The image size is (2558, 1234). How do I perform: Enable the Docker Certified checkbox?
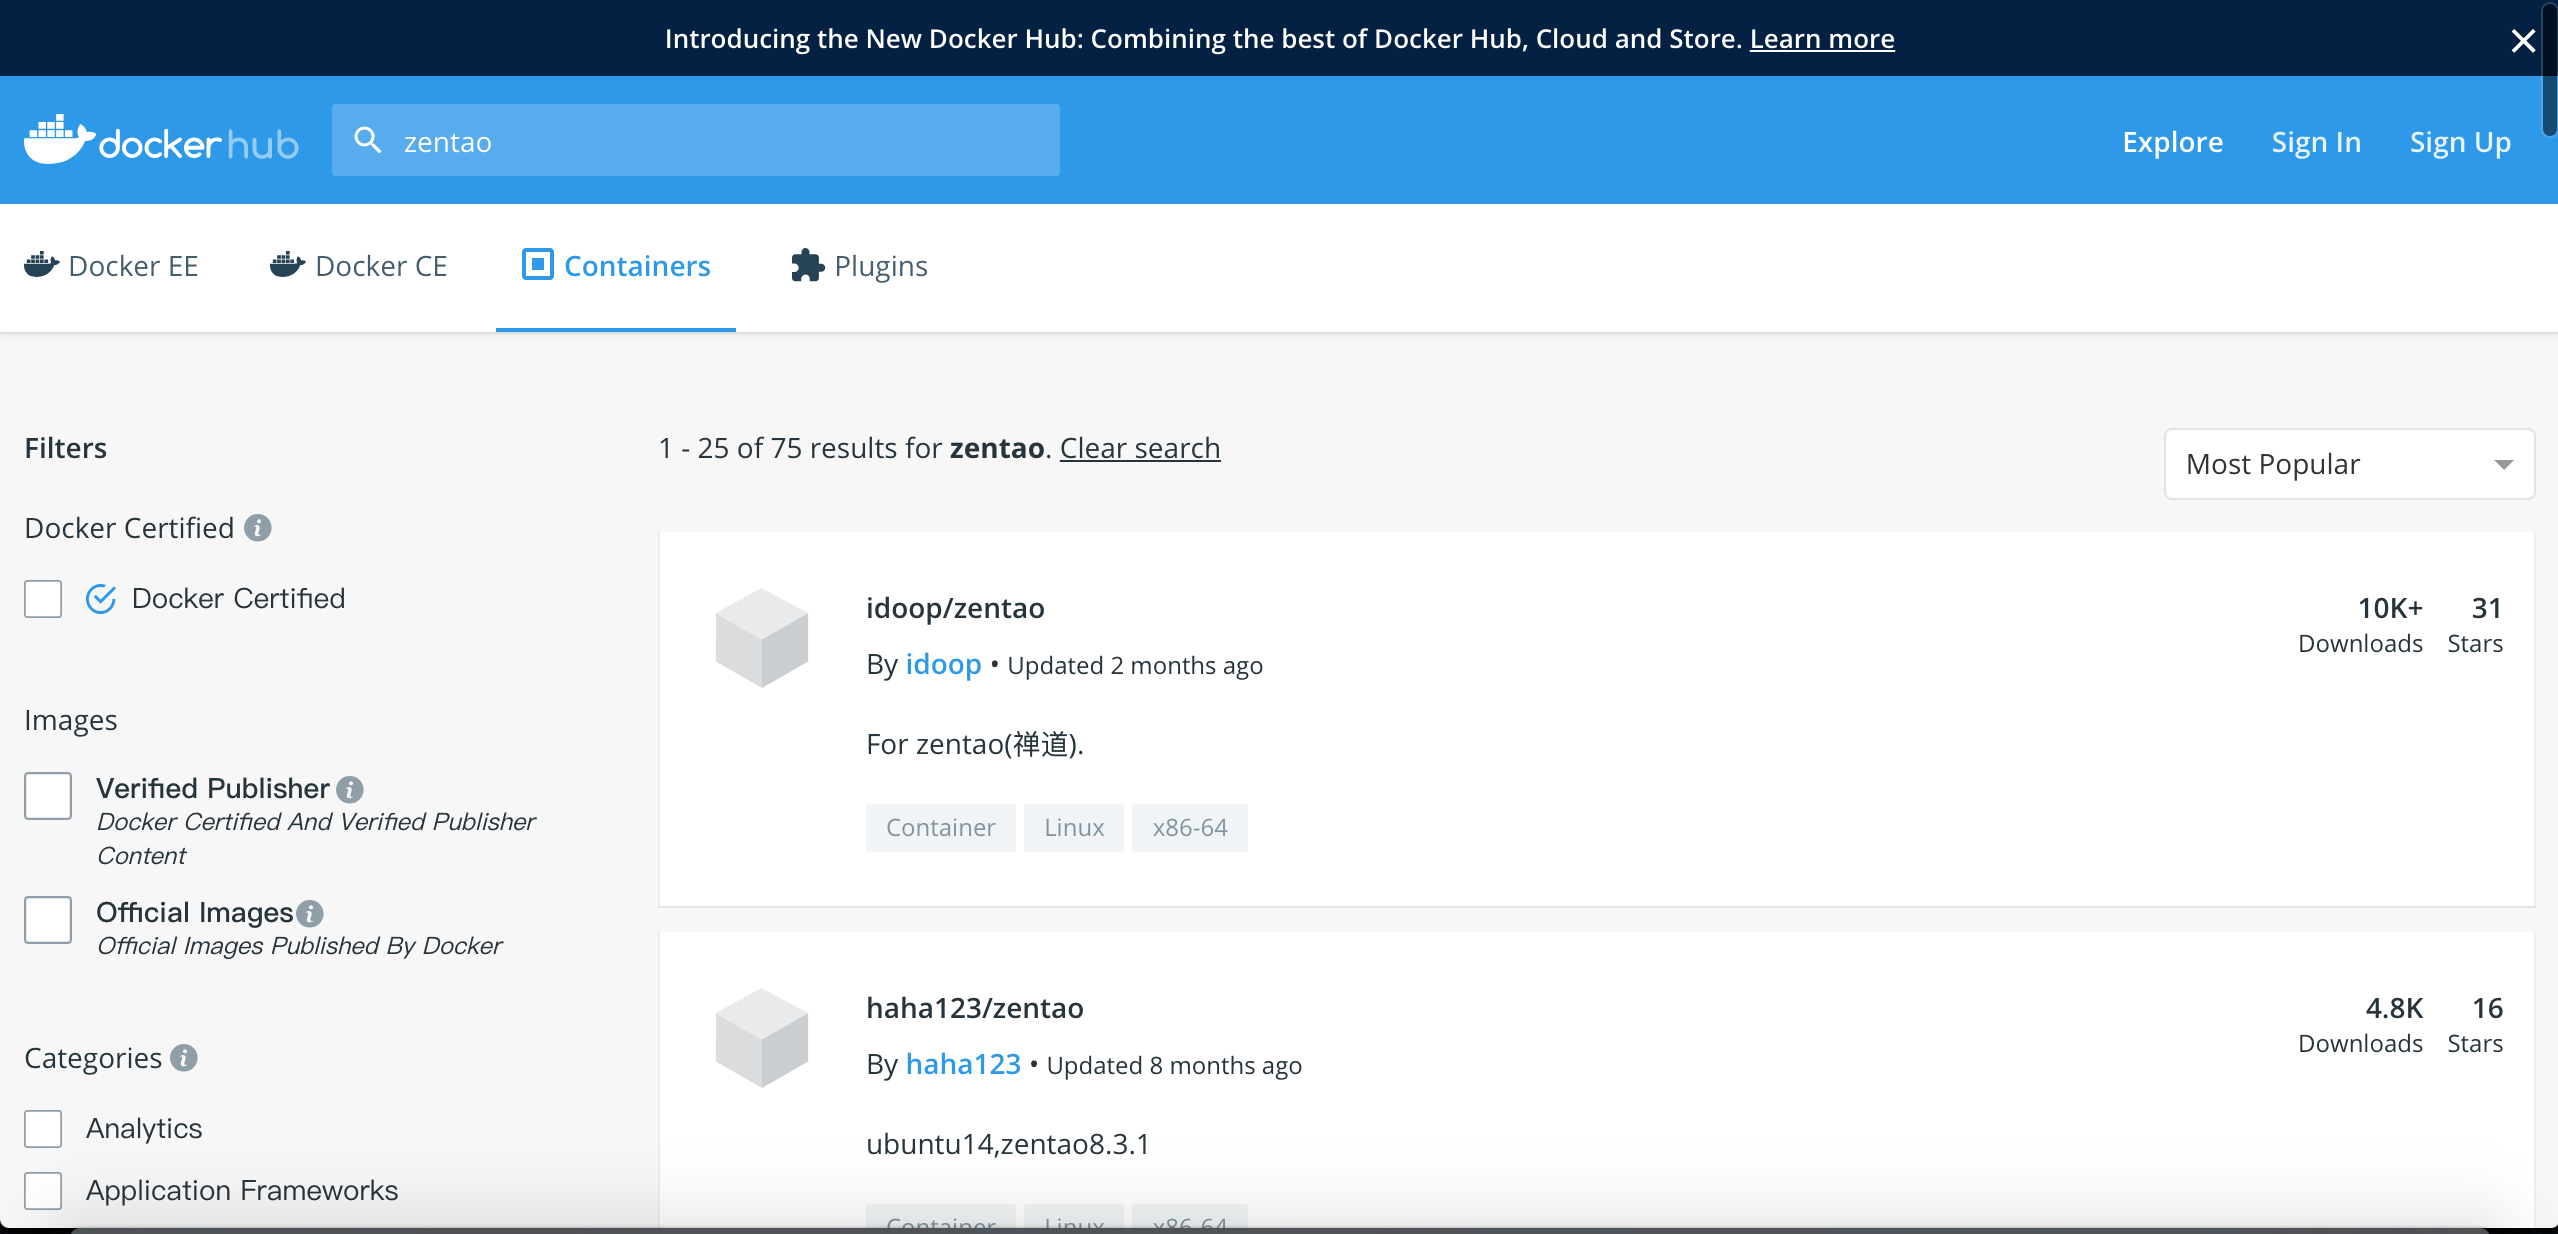point(43,599)
